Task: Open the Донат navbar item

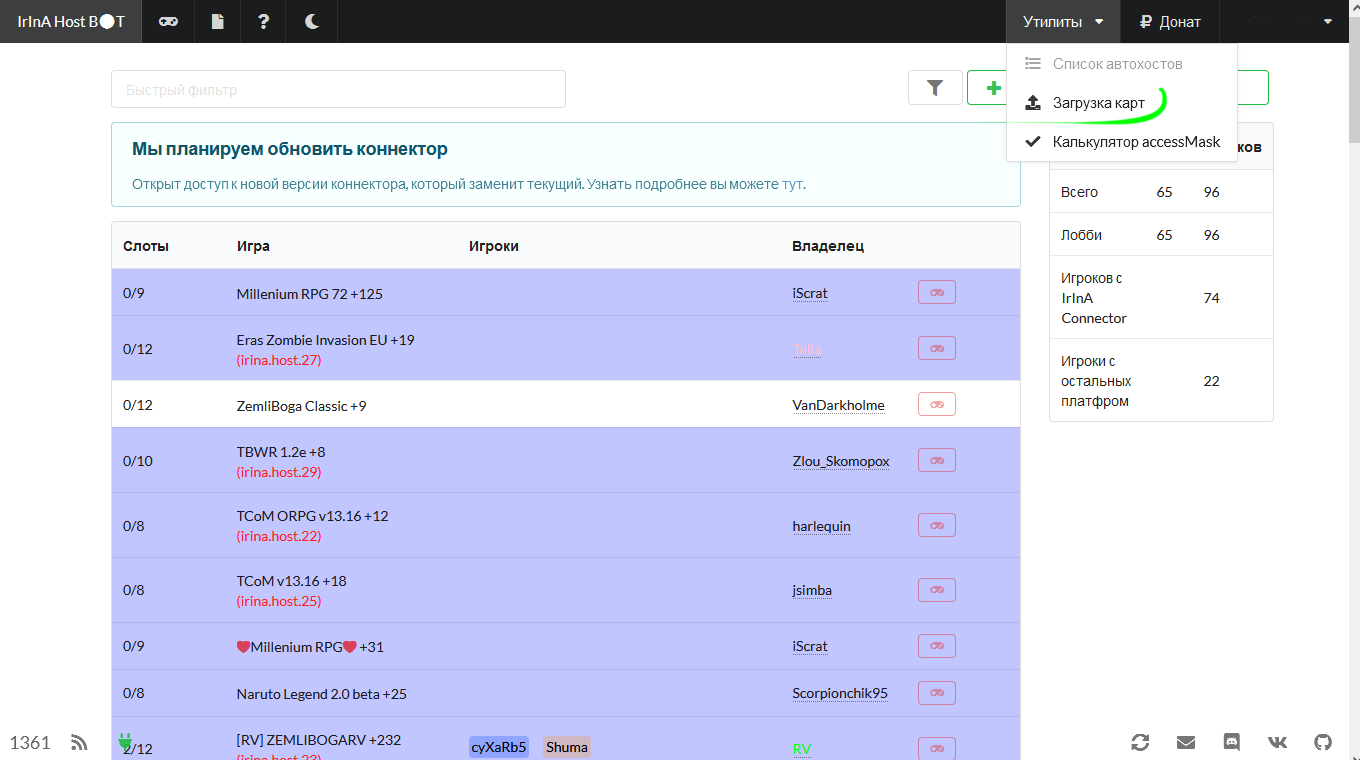Action: click(1170, 21)
